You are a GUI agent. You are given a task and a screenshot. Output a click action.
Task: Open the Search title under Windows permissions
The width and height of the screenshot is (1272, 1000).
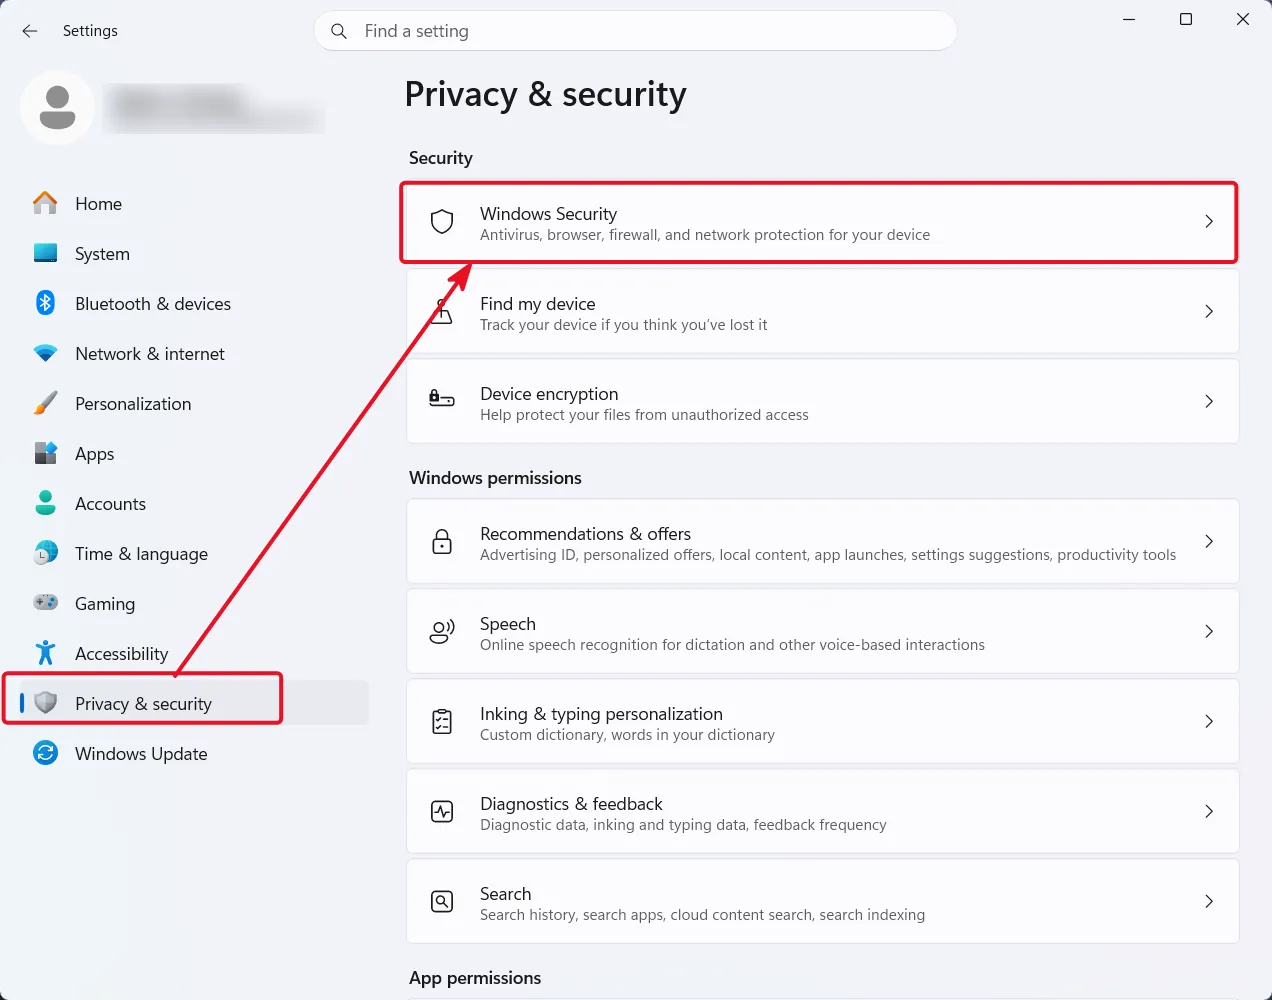(x=505, y=894)
